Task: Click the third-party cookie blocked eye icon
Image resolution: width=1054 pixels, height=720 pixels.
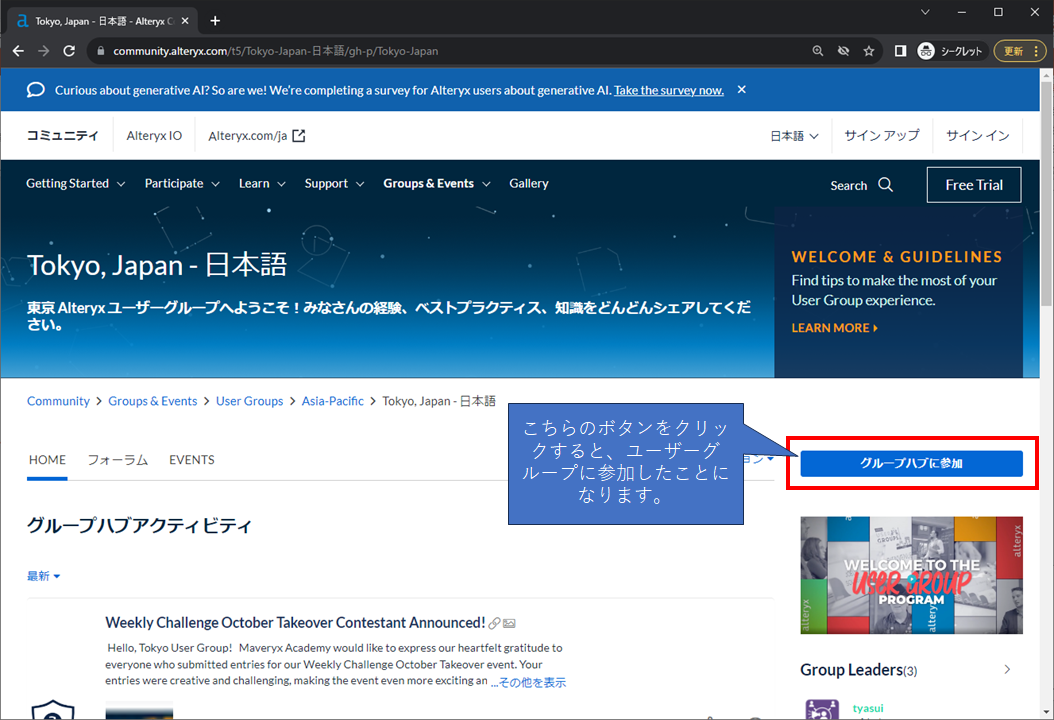Action: tap(844, 51)
